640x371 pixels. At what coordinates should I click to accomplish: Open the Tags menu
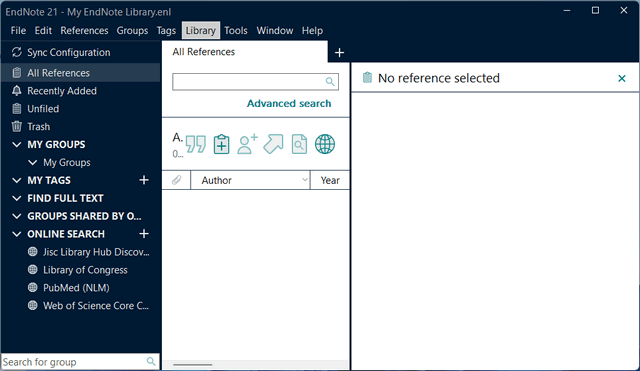coord(166,31)
